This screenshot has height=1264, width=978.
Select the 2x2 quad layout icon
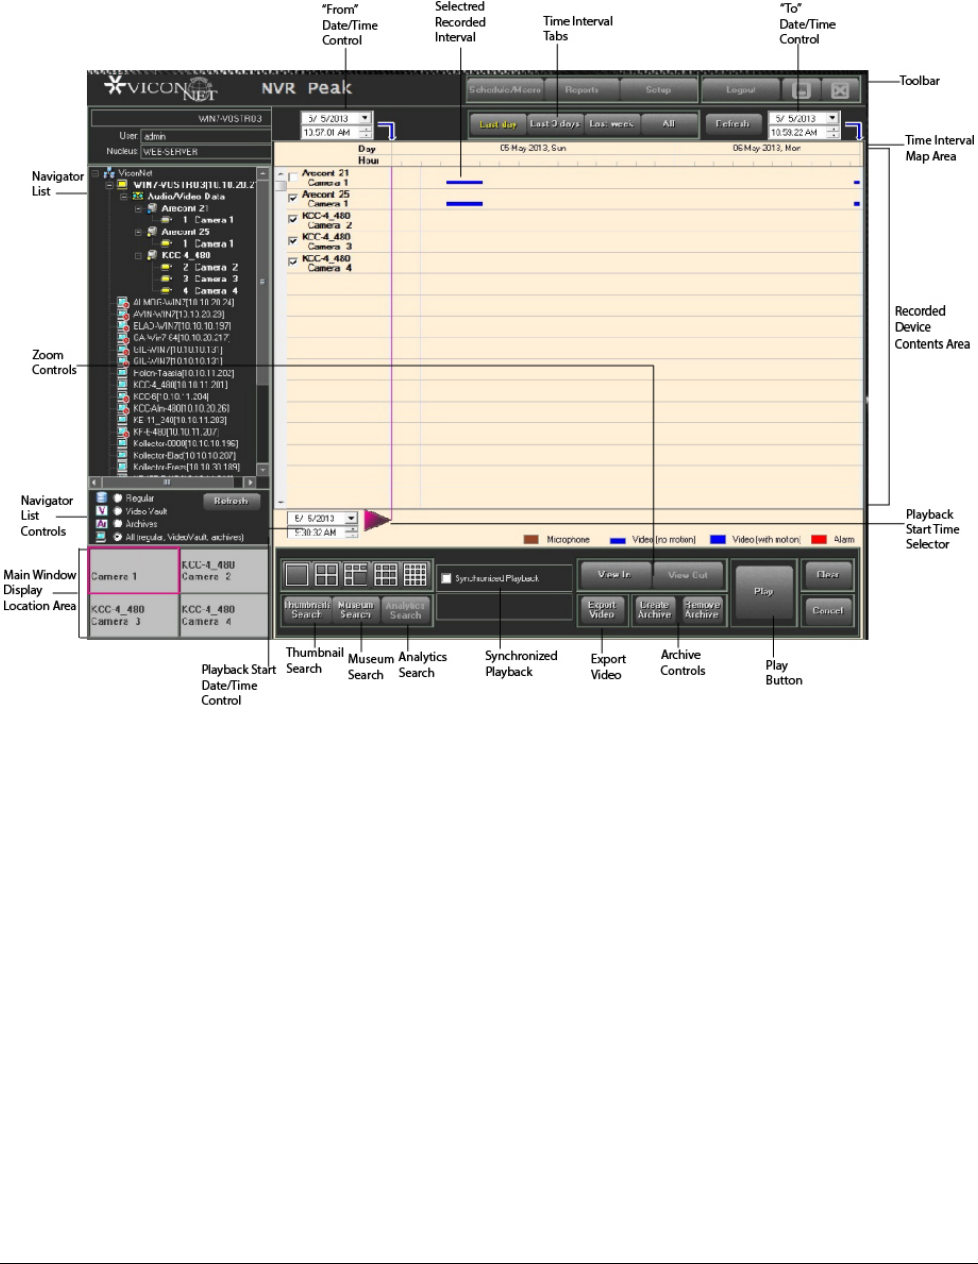coord(326,574)
